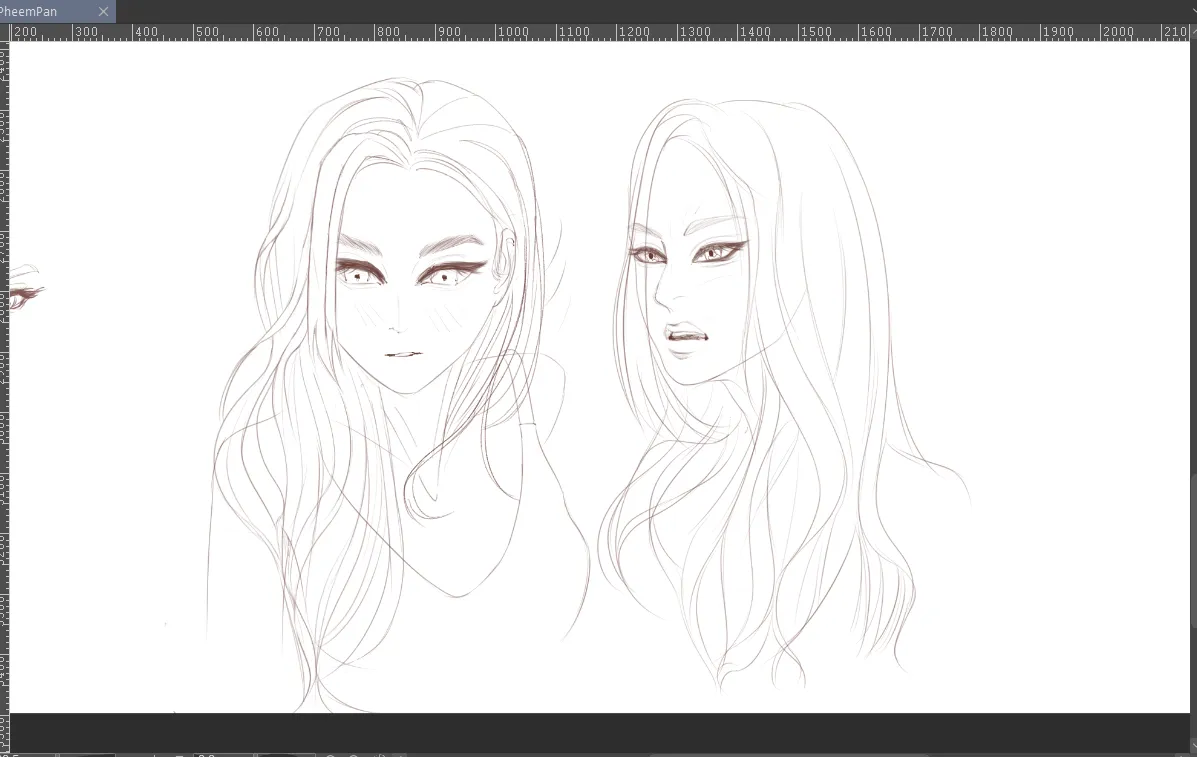Click the 1500 mark on horizontal ruler
The image size is (1197, 757).
[x=816, y=32]
